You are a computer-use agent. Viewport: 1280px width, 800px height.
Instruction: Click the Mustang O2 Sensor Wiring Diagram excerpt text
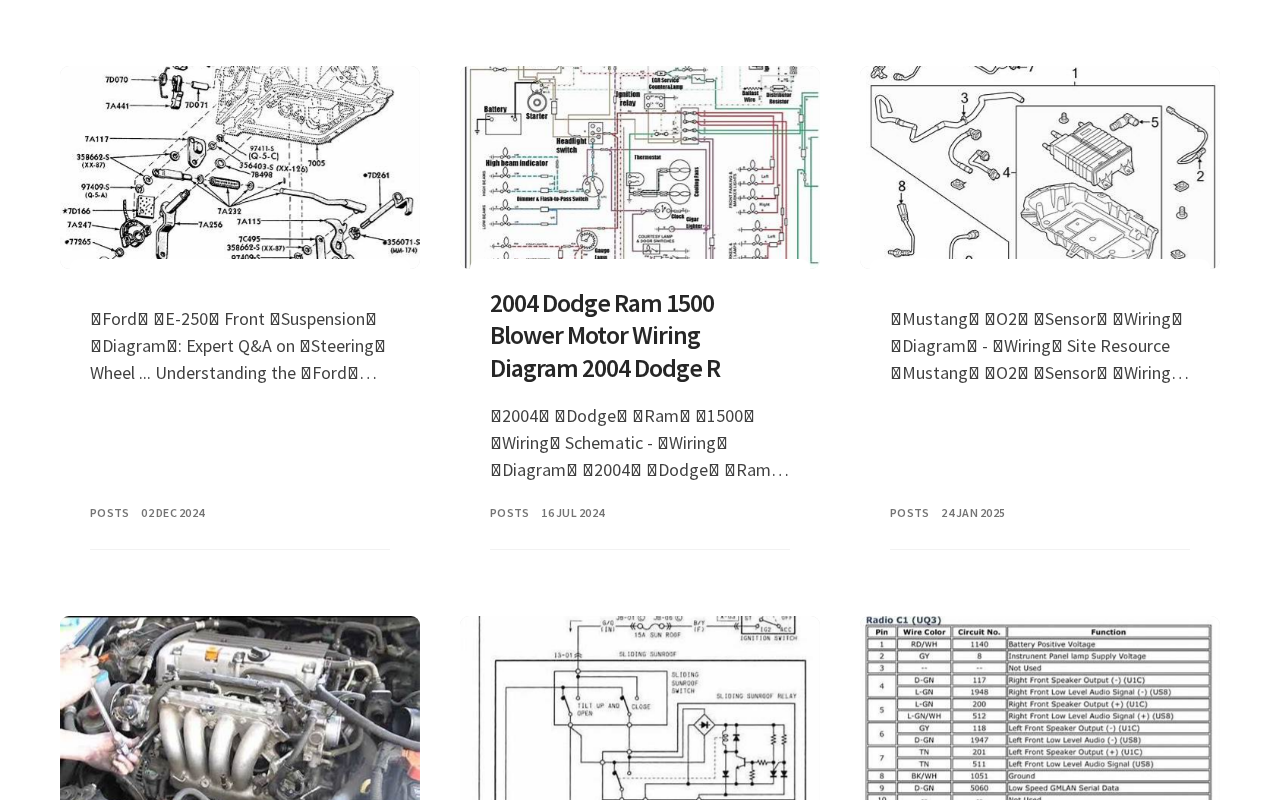click(x=1039, y=345)
